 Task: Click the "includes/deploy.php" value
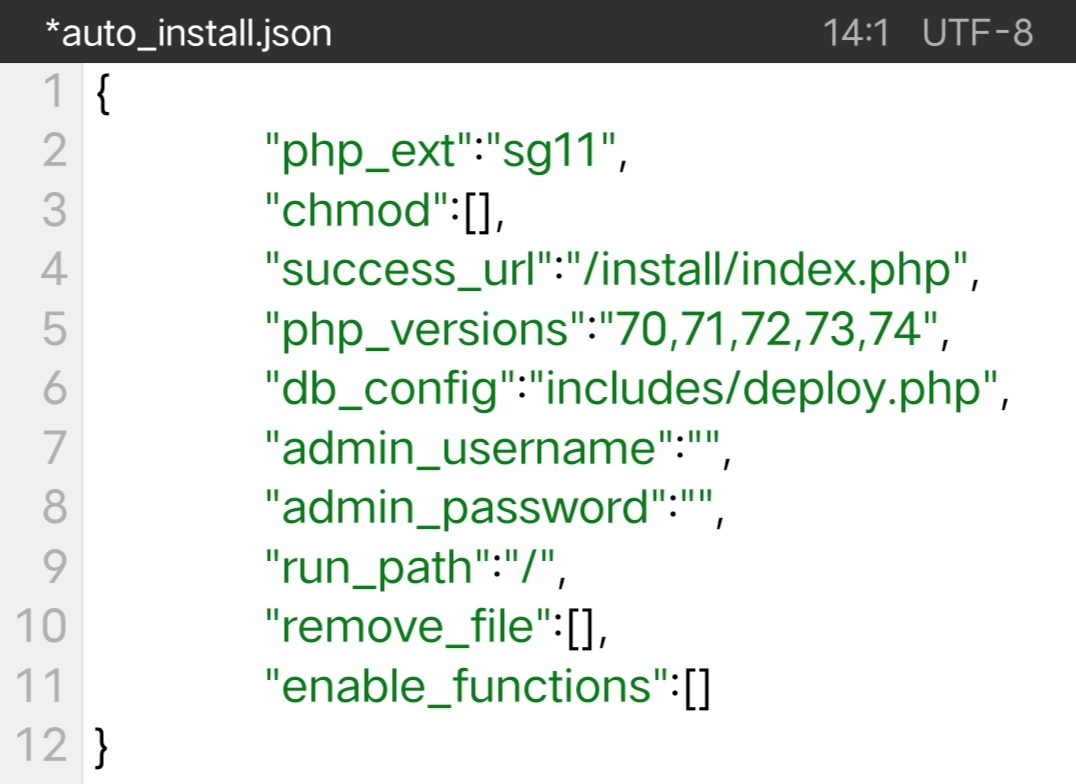(x=762, y=389)
